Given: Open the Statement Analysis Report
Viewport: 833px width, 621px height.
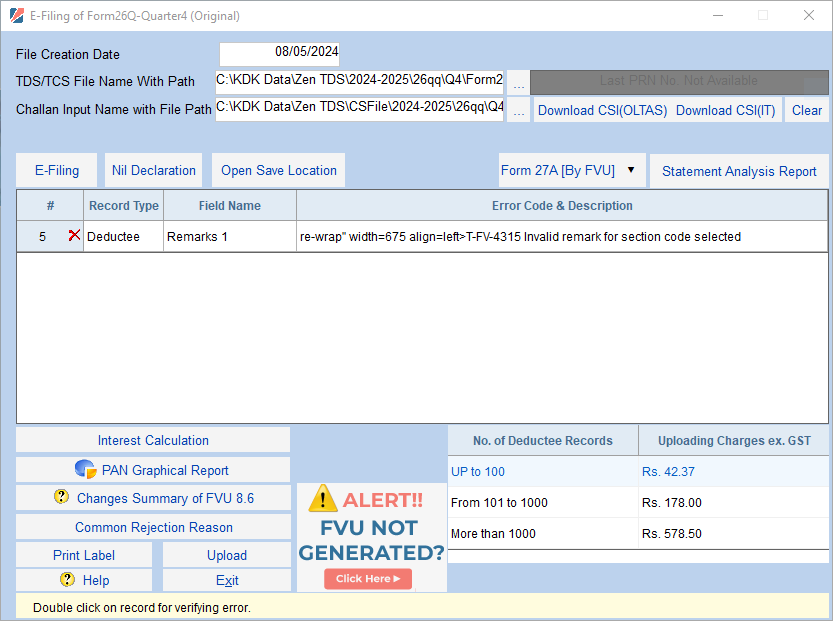Looking at the screenshot, I should (739, 171).
